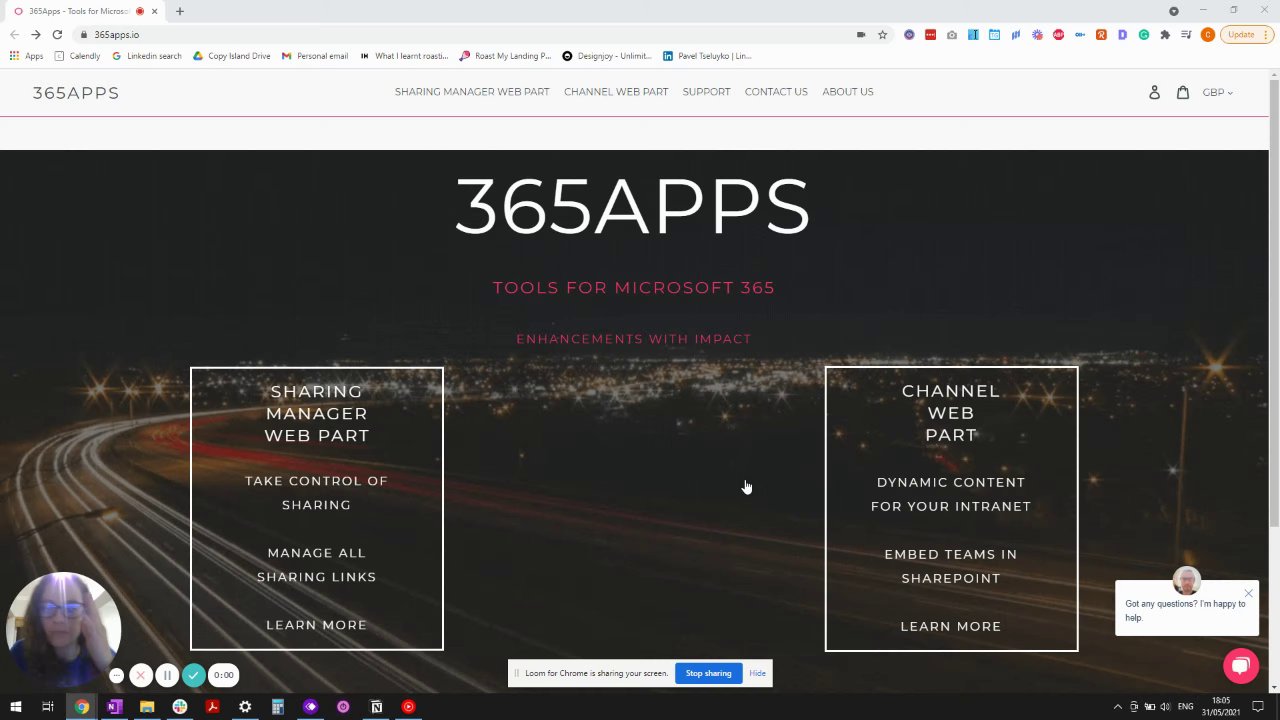Open Calculator from the taskbar

pos(278,707)
